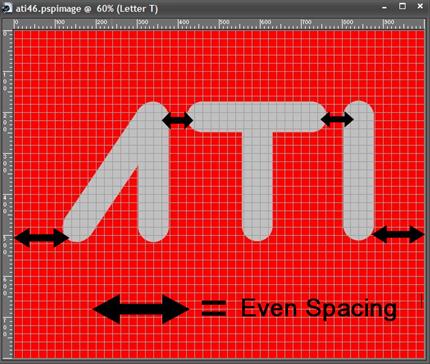
Task: Click the 500 mark on horizontal ruler
Action: (x=223, y=23)
